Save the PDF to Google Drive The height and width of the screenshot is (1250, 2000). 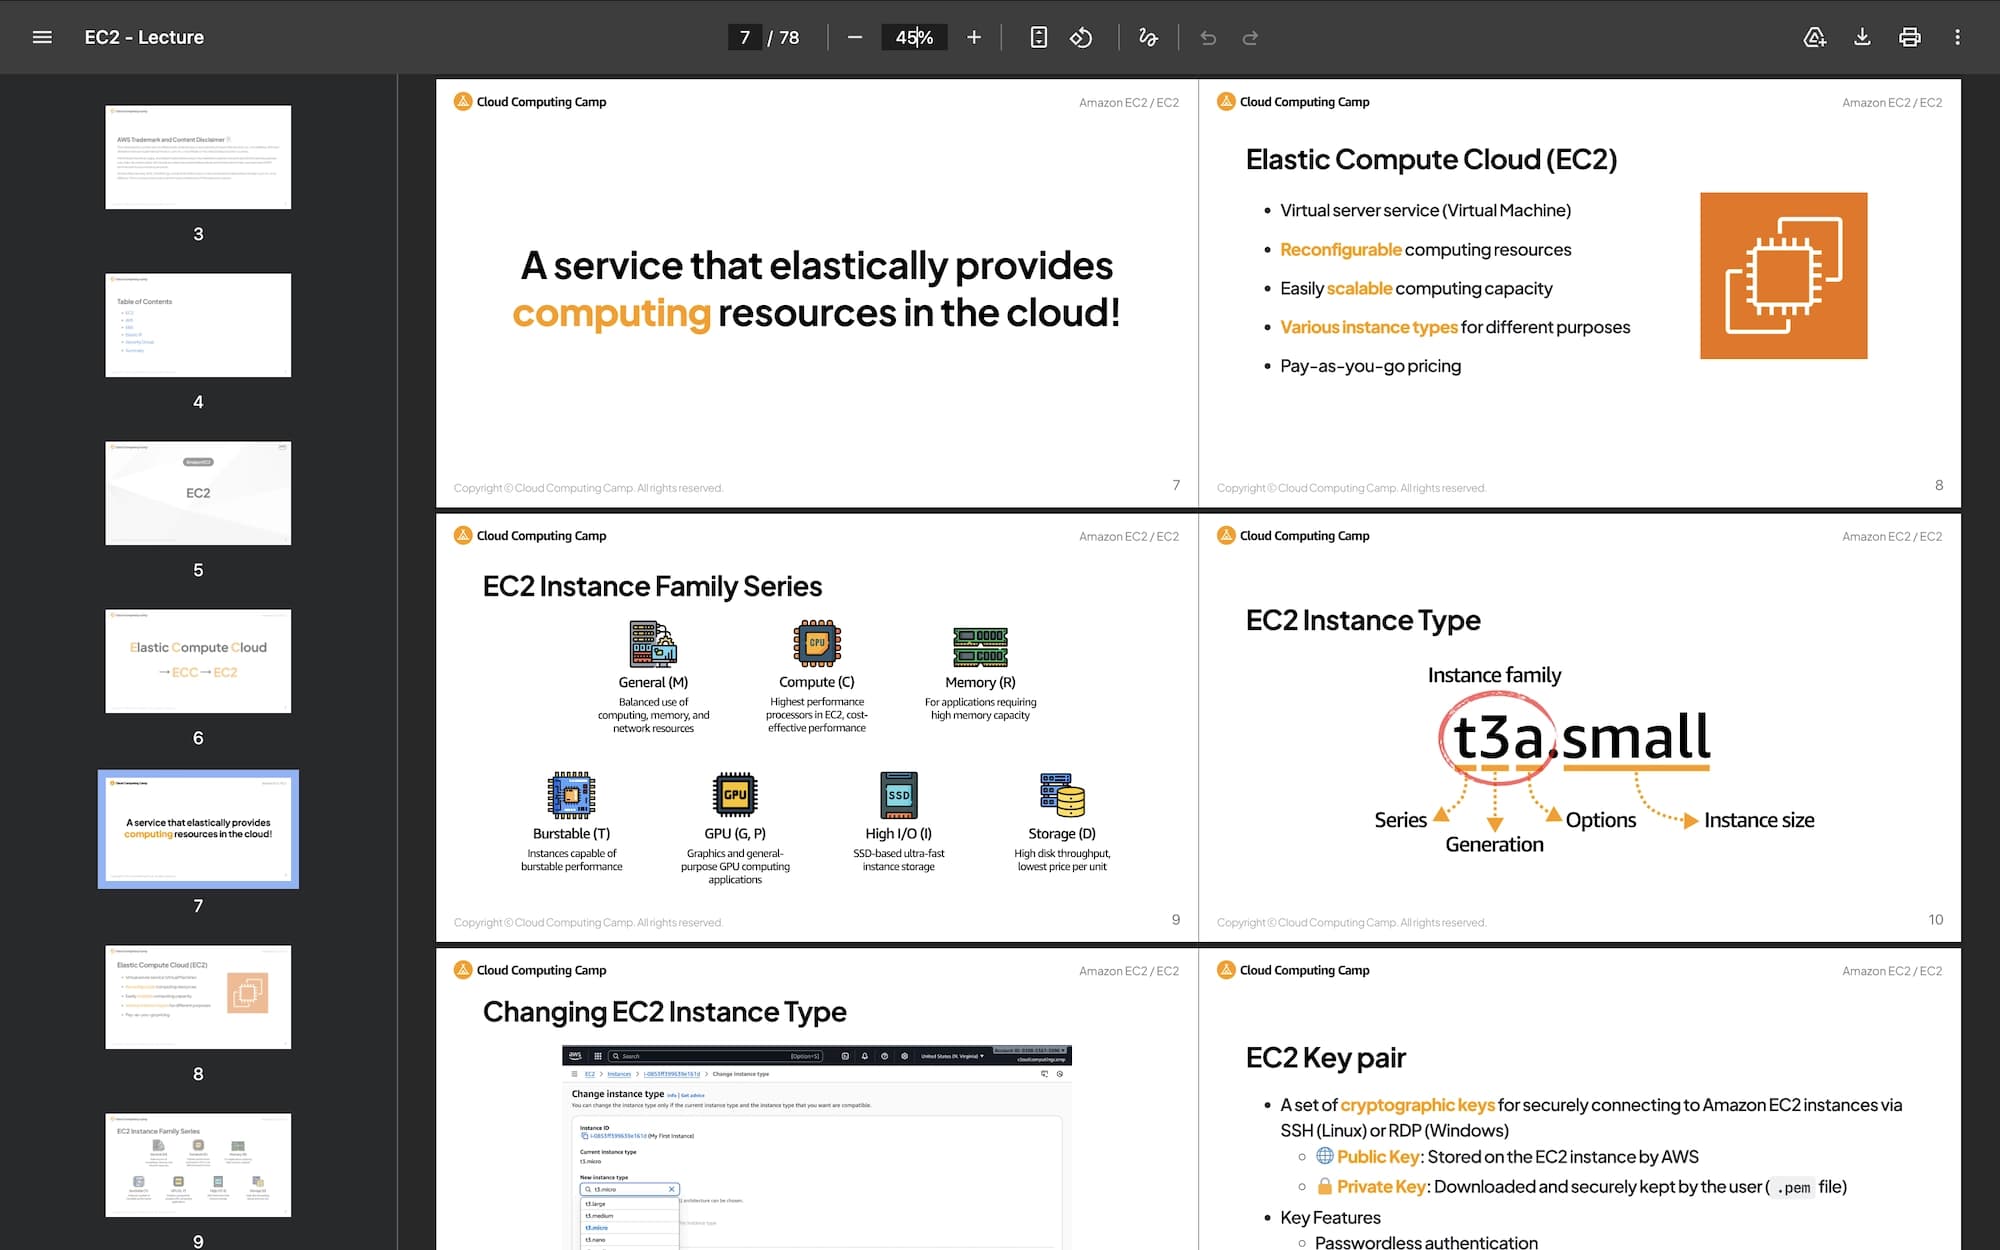click(x=1814, y=37)
